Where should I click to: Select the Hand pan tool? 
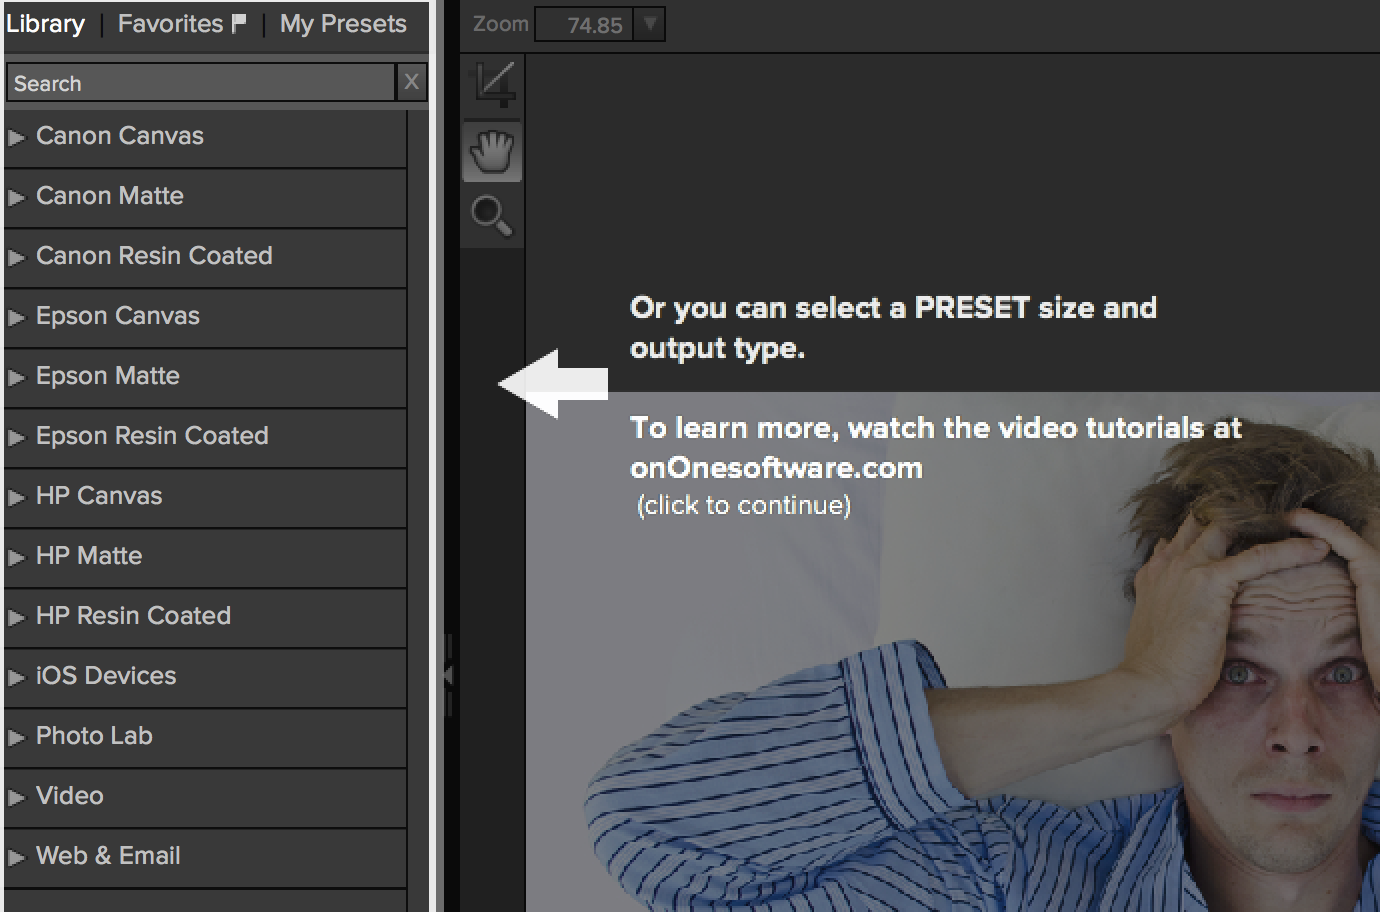coord(492,152)
